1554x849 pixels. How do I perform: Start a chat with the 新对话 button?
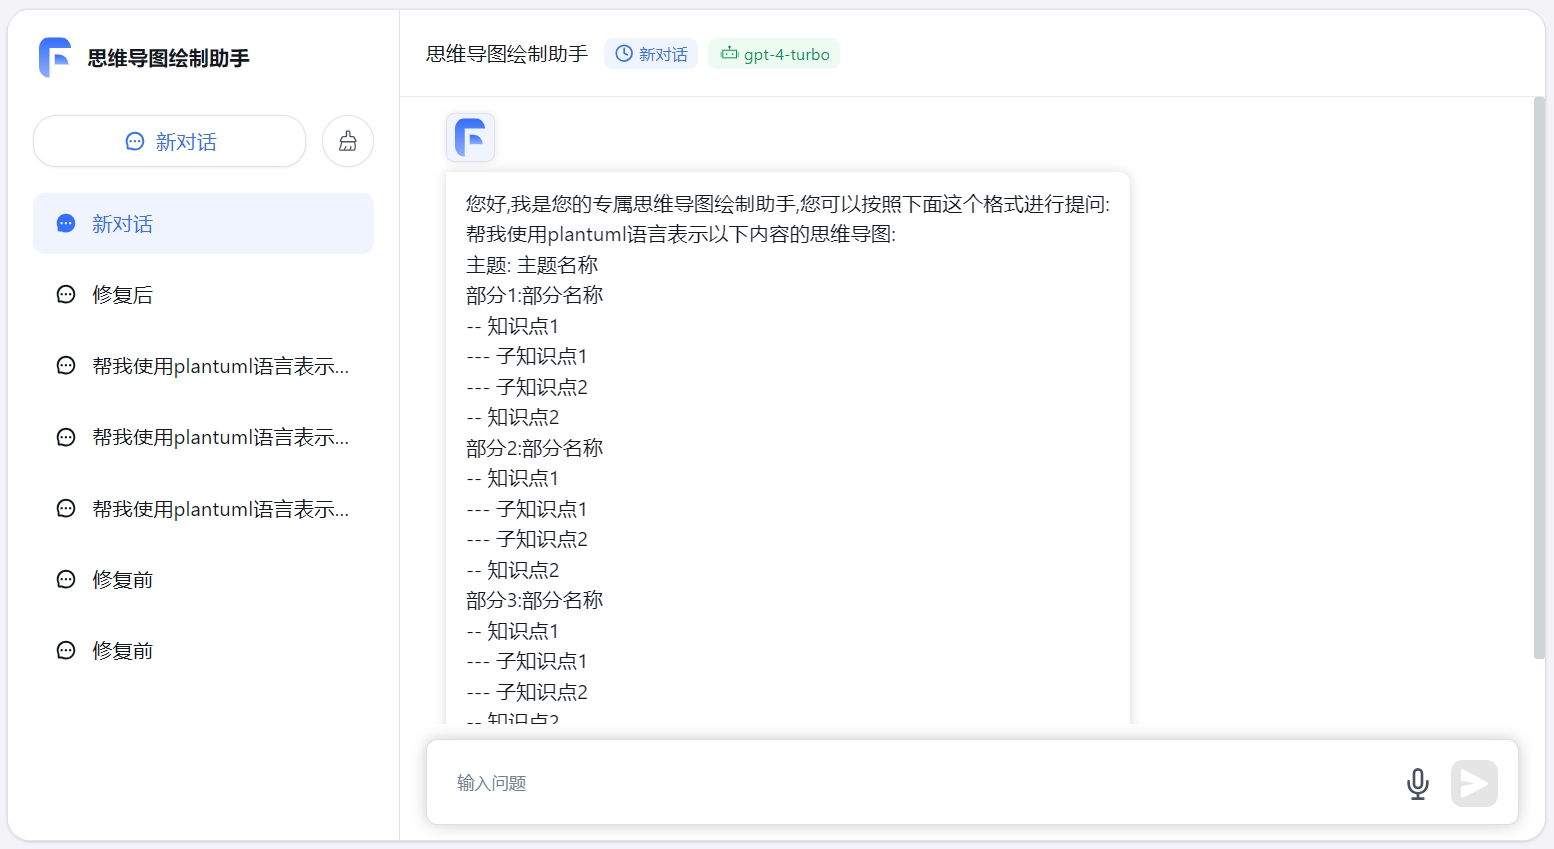(170, 142)
